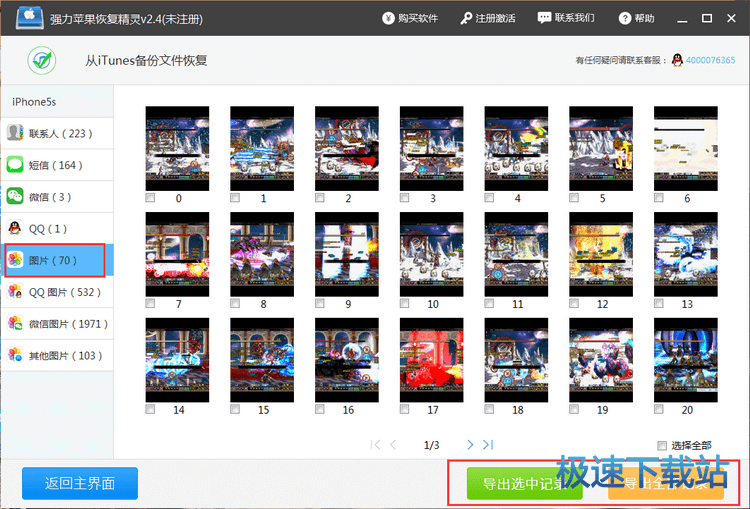Open the QQ (1) category
The image size is (750, 509).
point(57,228)
